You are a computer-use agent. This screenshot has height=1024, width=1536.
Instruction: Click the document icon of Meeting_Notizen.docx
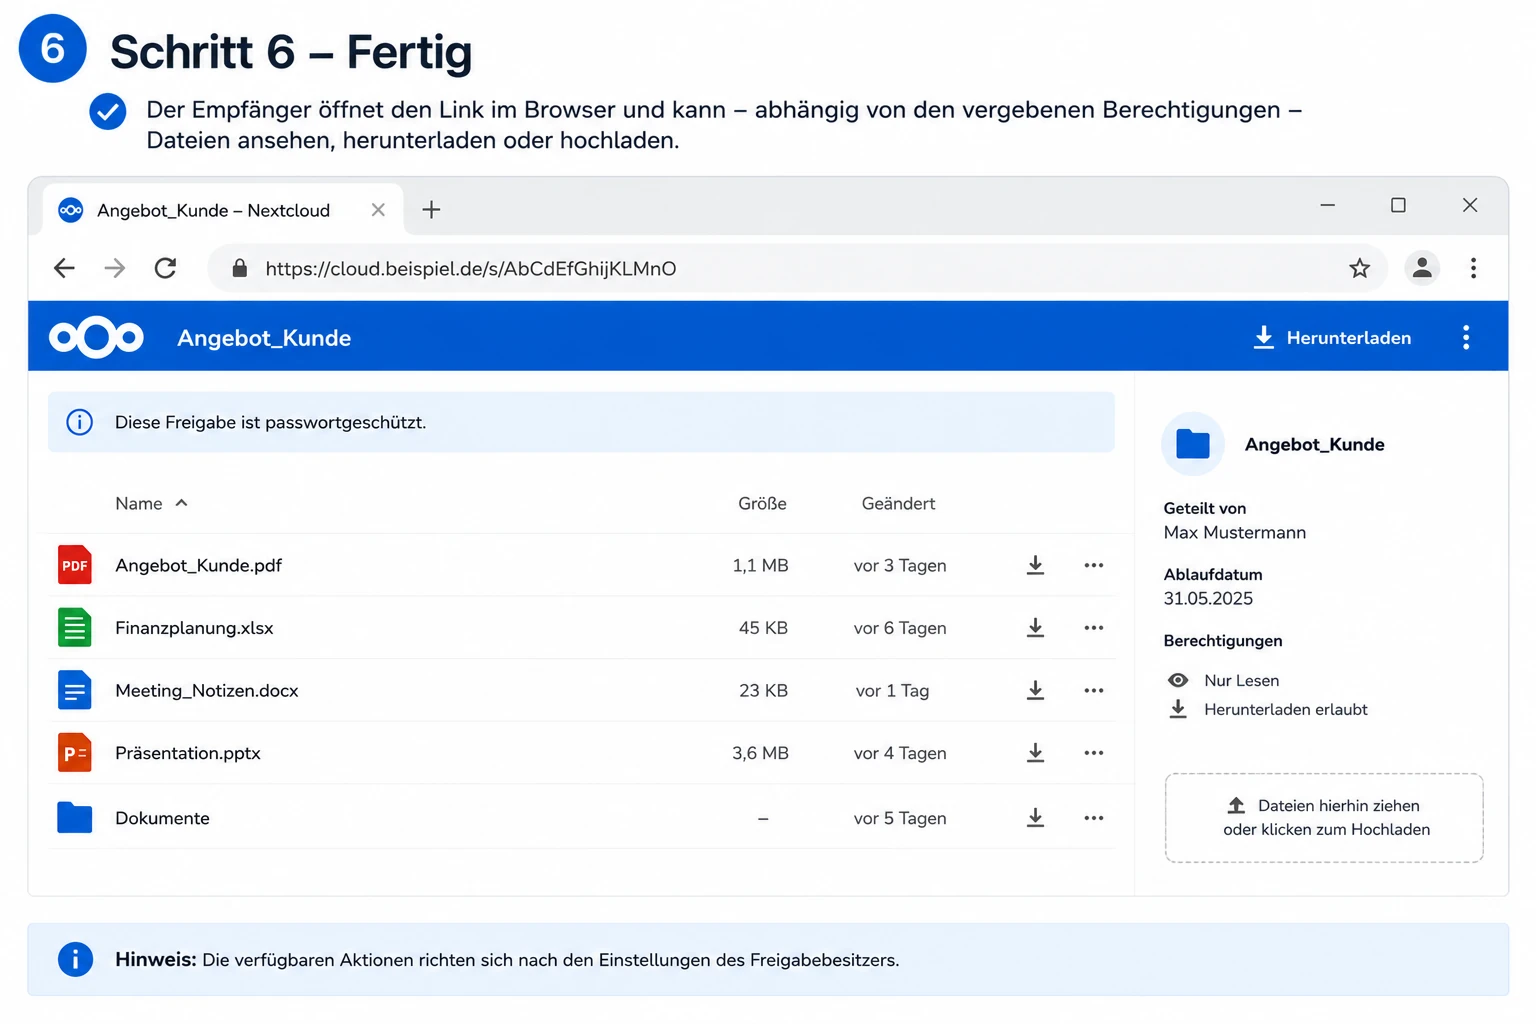75,690
